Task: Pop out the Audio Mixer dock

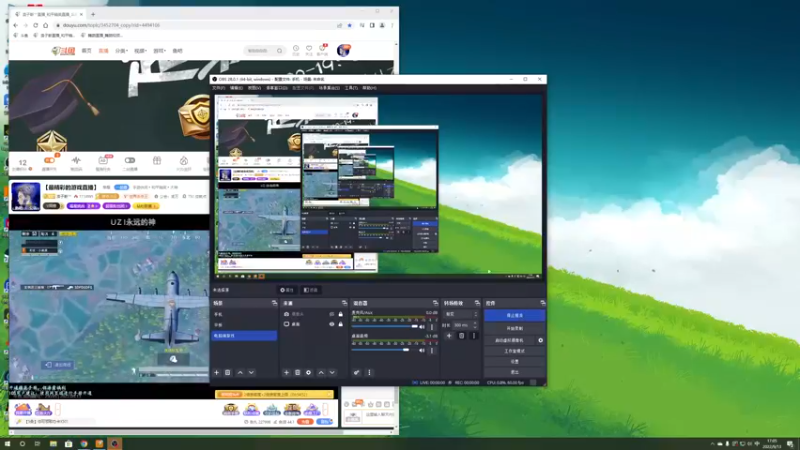Action: 435,303
